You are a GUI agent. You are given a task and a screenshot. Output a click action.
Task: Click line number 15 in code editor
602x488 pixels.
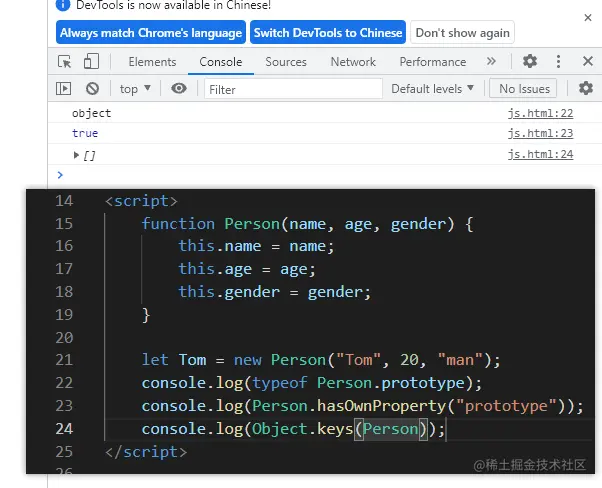click(64, 223)
